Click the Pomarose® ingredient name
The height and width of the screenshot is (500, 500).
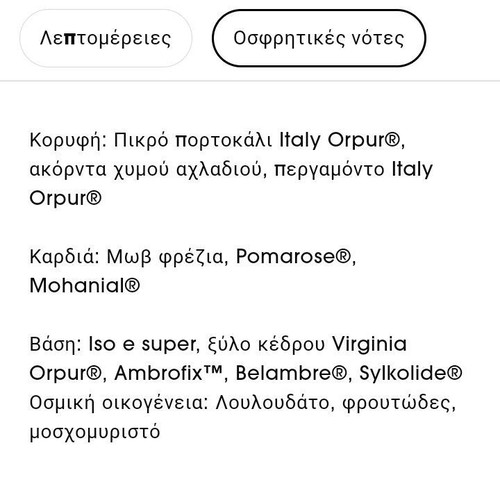click(x=294, y=257)
